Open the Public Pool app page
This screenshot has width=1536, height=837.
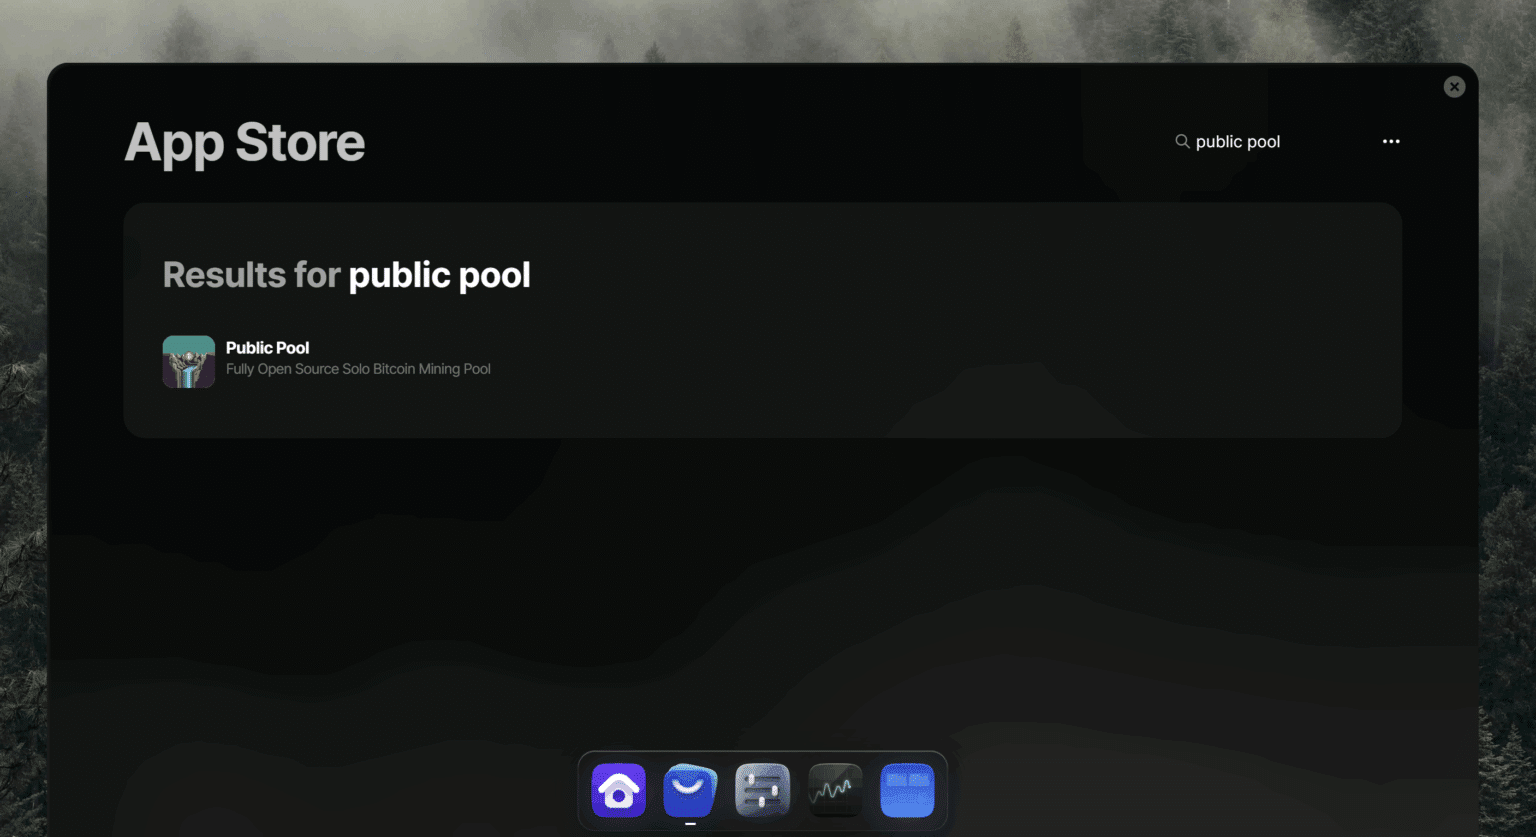[267, 347]
